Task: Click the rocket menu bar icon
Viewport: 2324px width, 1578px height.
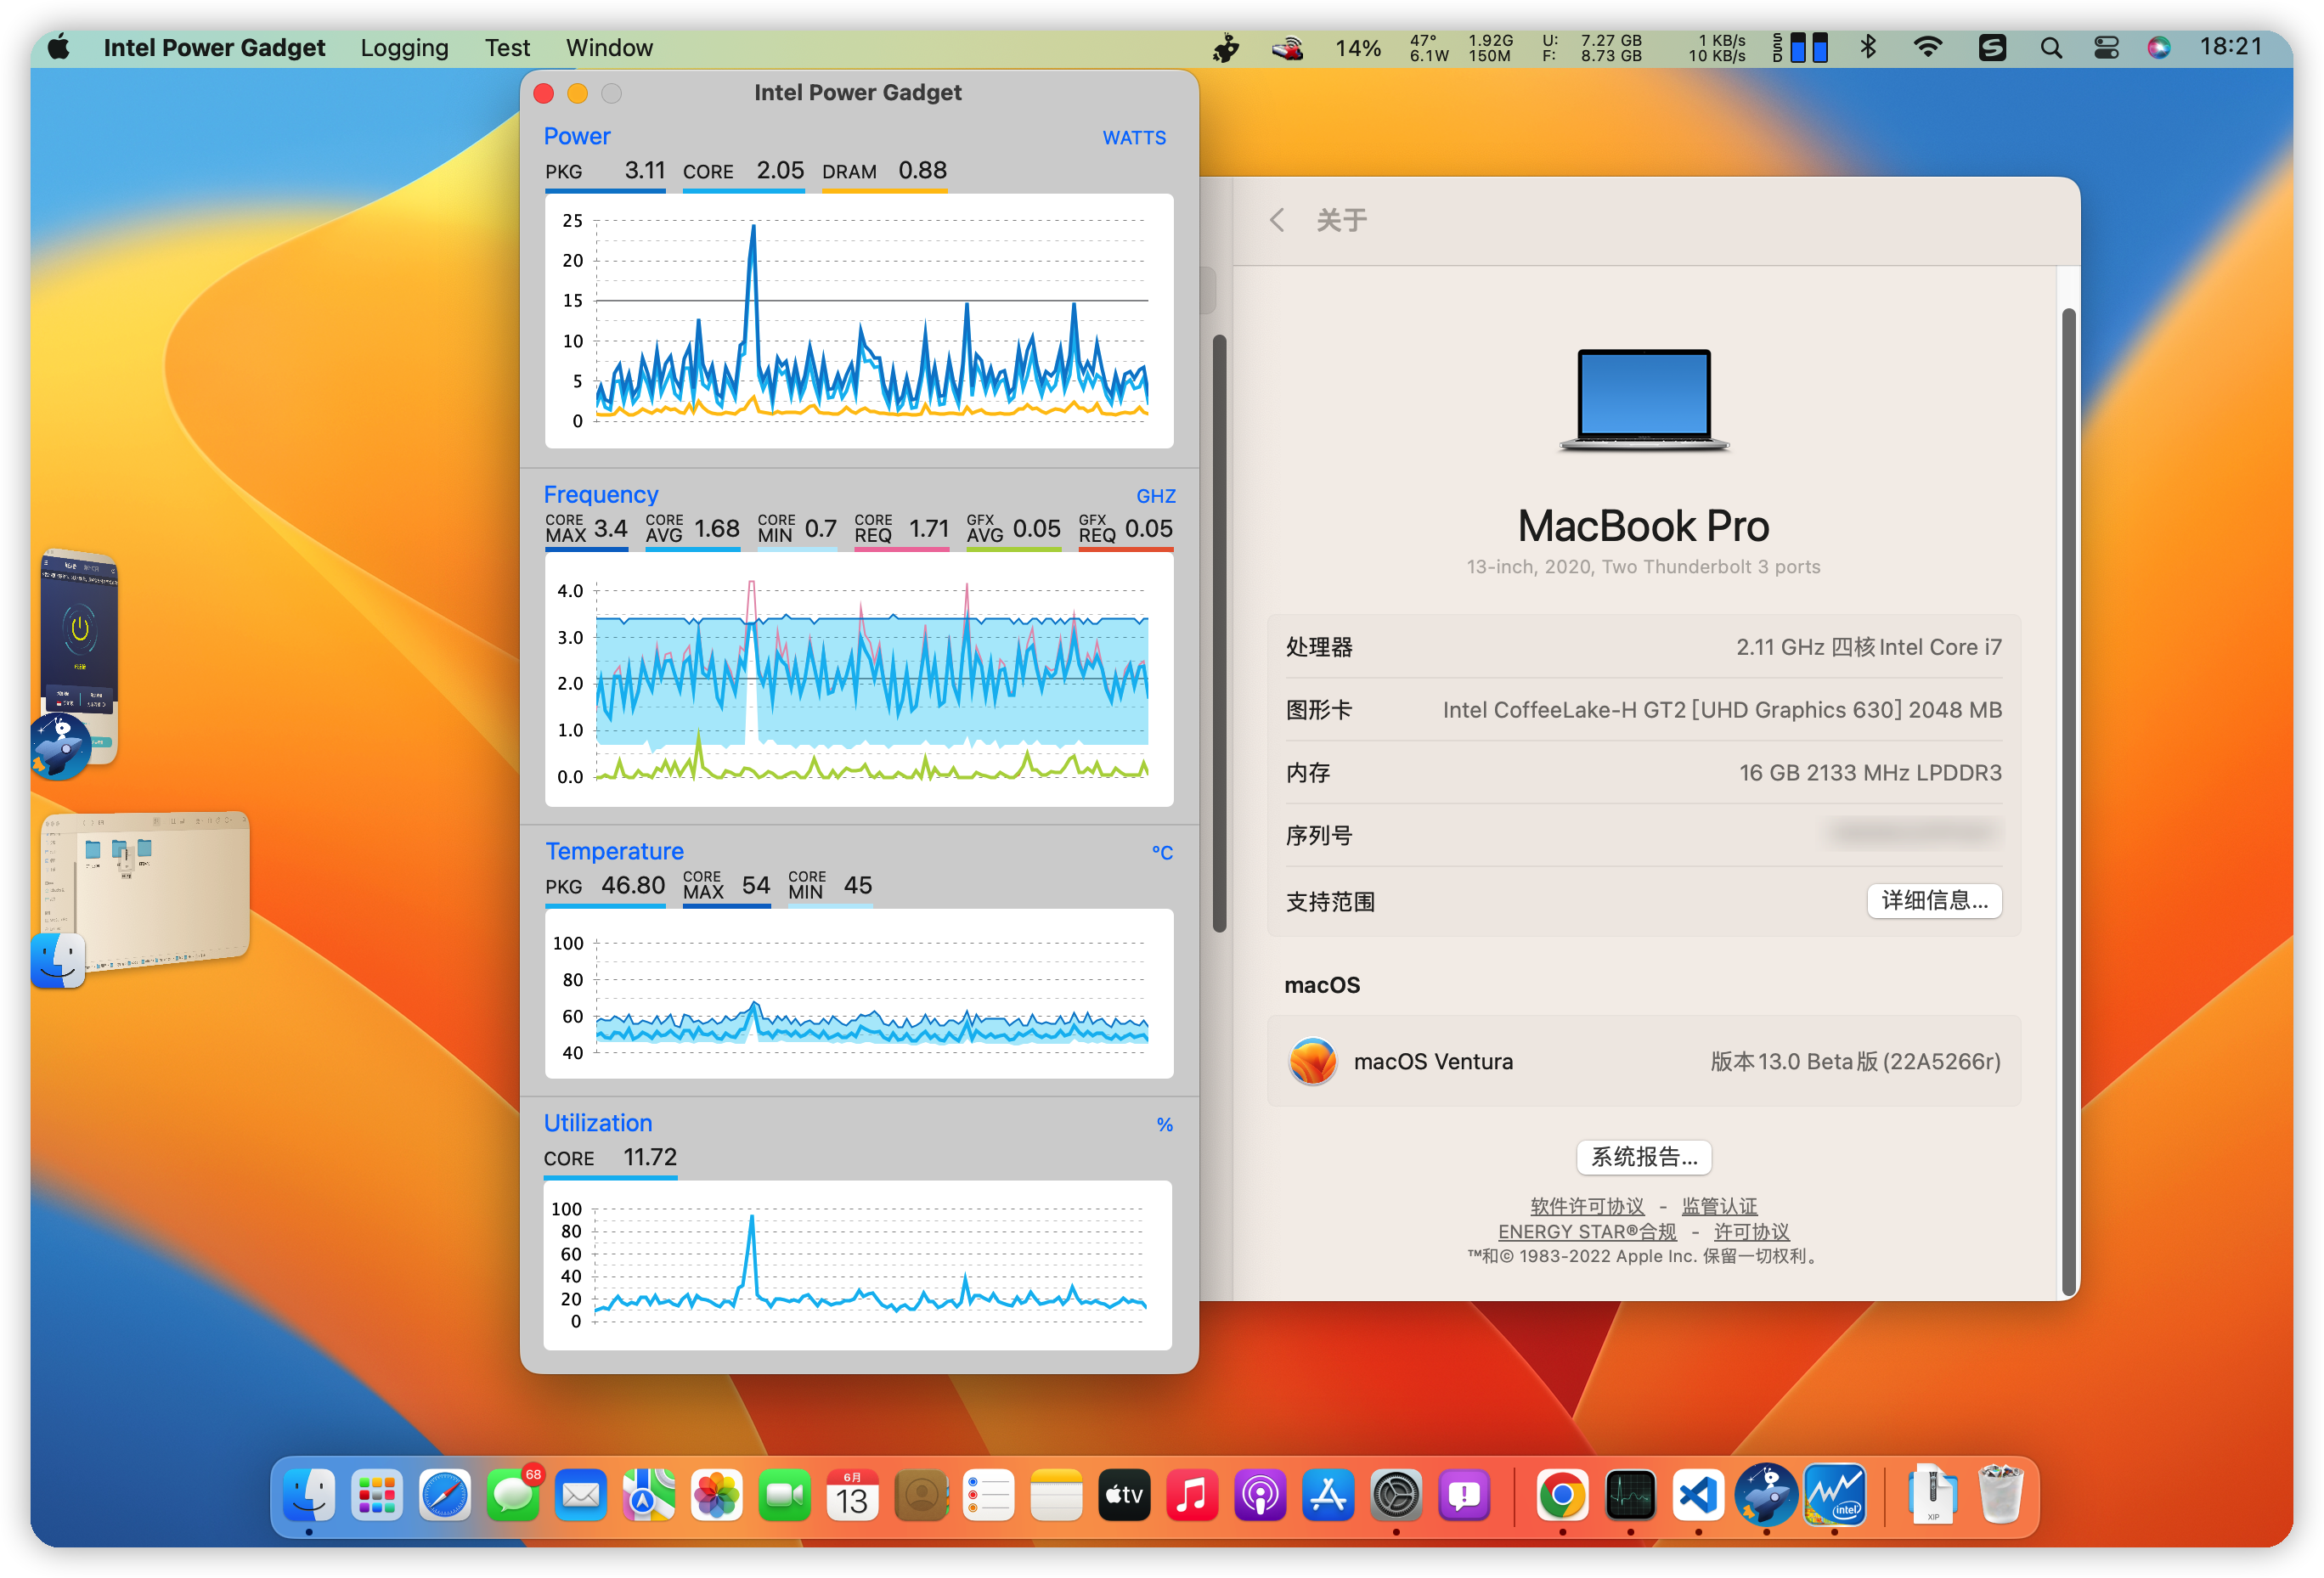Action: pyautogui.click(x=1226, y=47)
